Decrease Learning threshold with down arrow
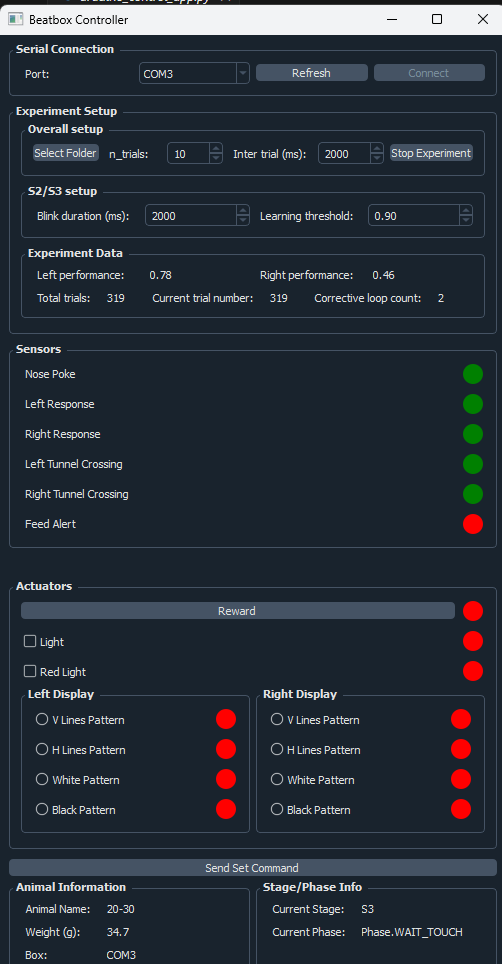 466,220
